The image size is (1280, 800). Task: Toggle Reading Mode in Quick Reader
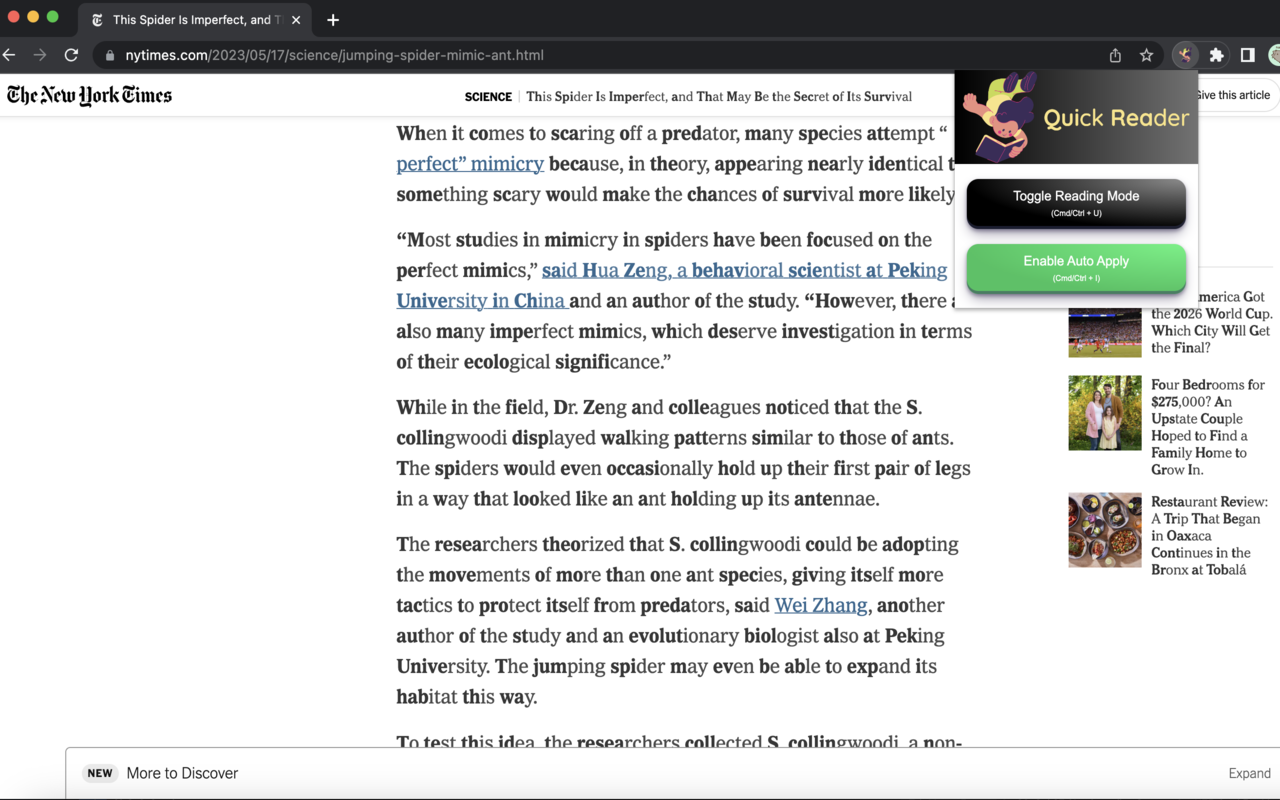(1076, 203)
